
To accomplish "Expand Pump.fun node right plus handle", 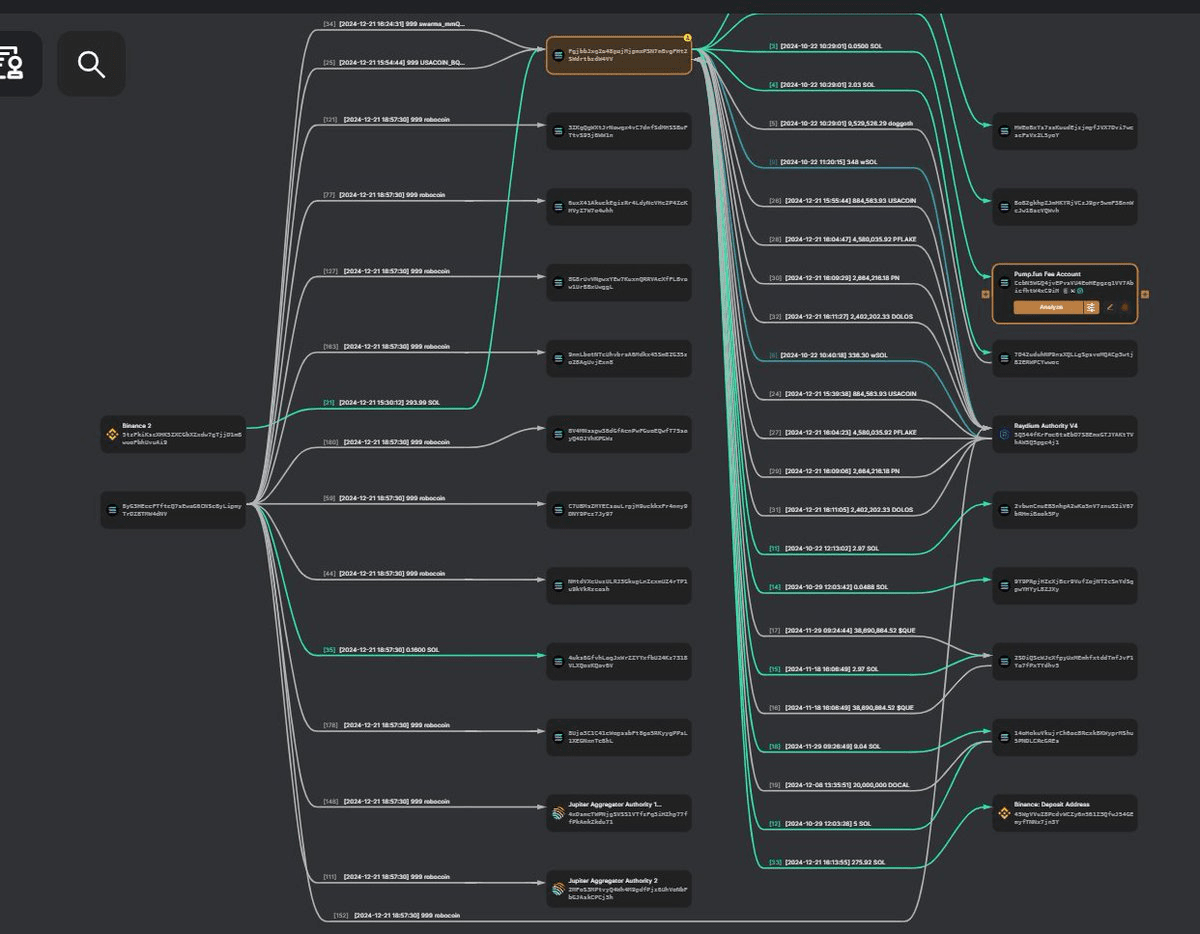I will [x=1145, y=294].
